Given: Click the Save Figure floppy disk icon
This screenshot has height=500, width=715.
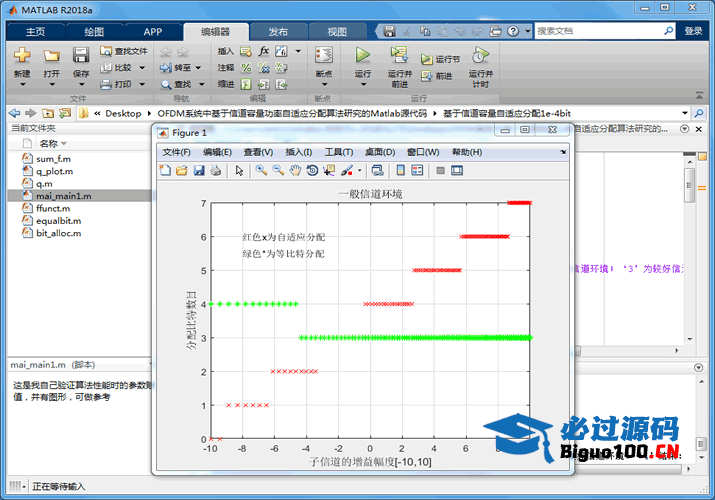Looking at the screenshot, I should pos(199,171).
